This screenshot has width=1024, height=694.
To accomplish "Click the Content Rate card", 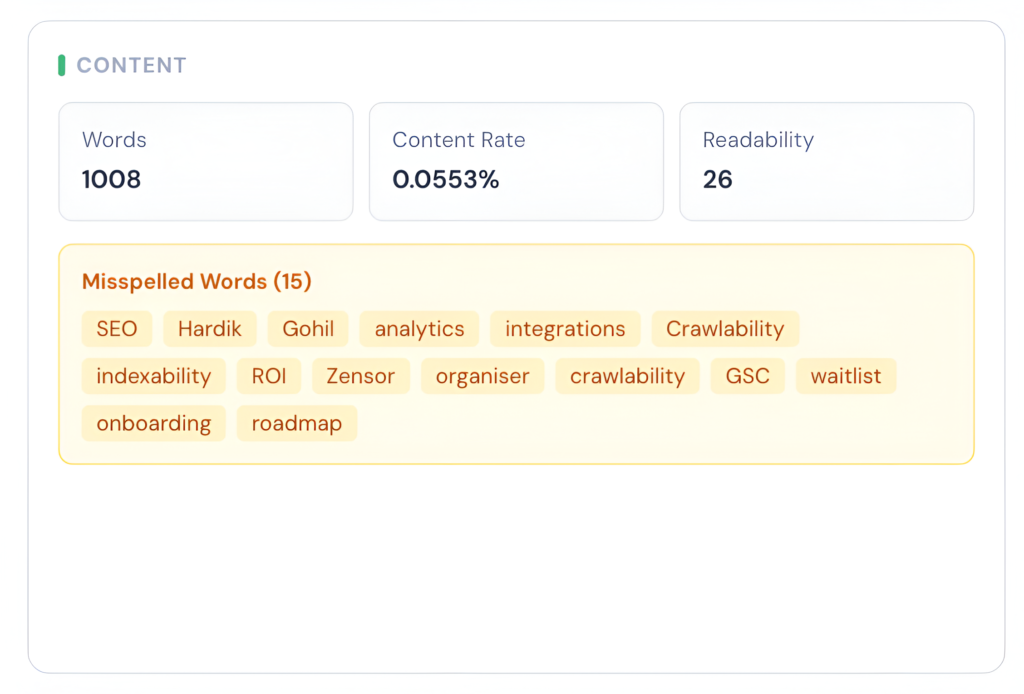I will coord(516,161).
